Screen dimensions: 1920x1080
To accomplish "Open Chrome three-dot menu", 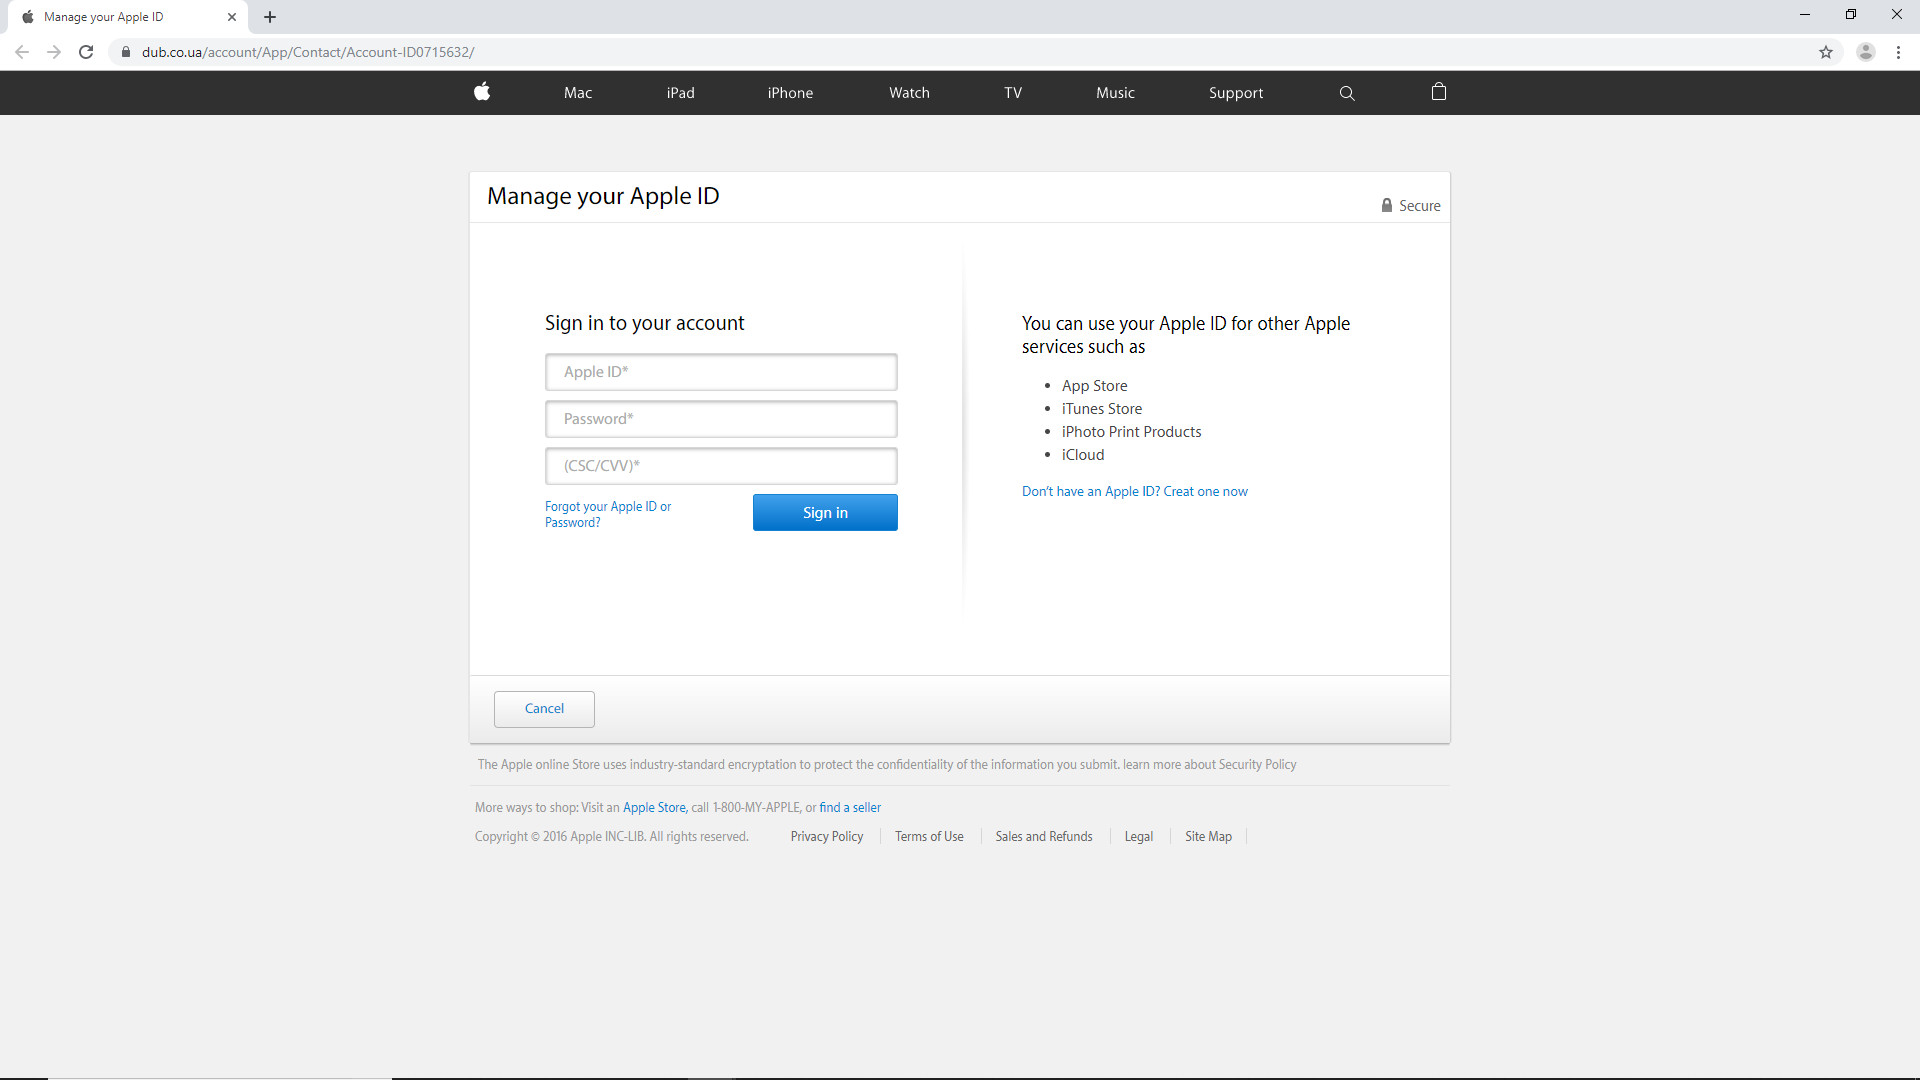I will click(x=1899, y=52).
